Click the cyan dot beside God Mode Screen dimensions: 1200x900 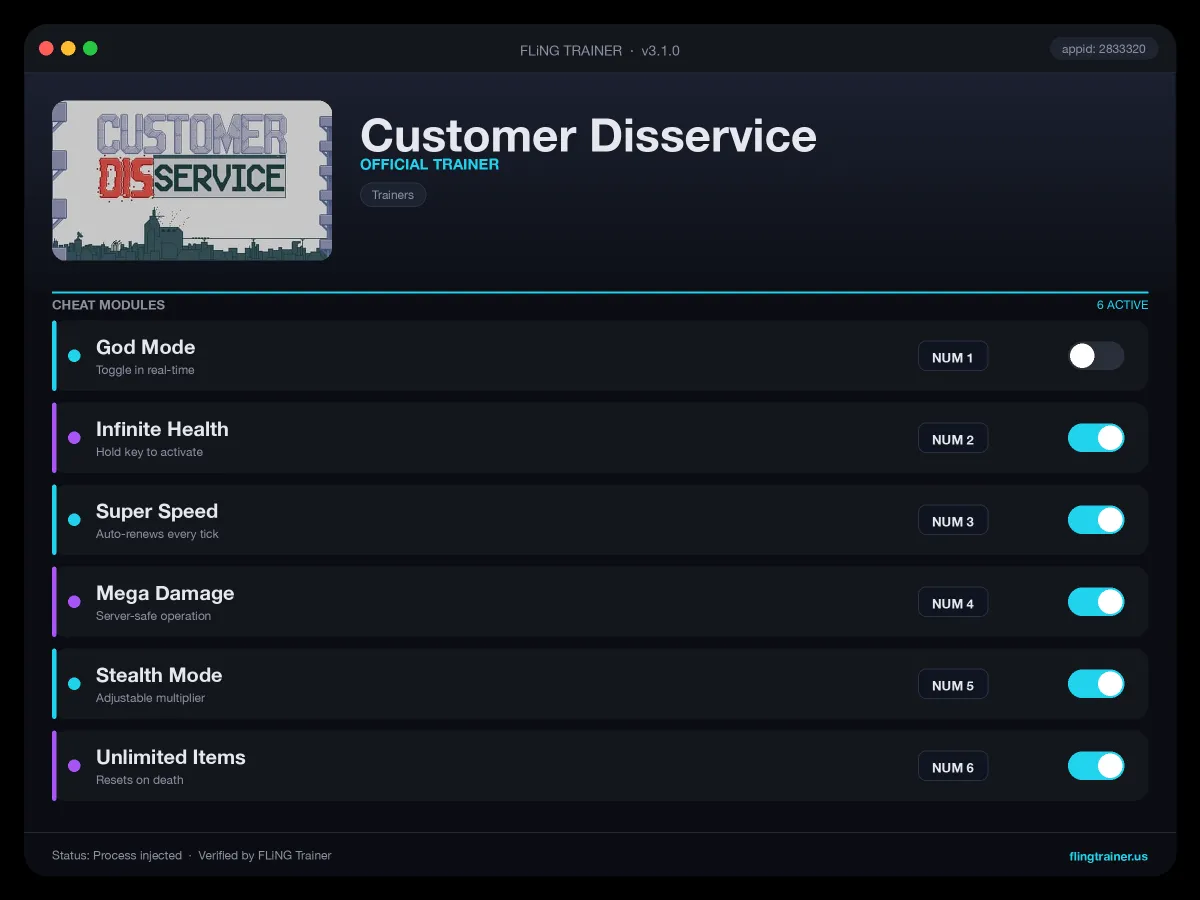[x=74, y=356]
